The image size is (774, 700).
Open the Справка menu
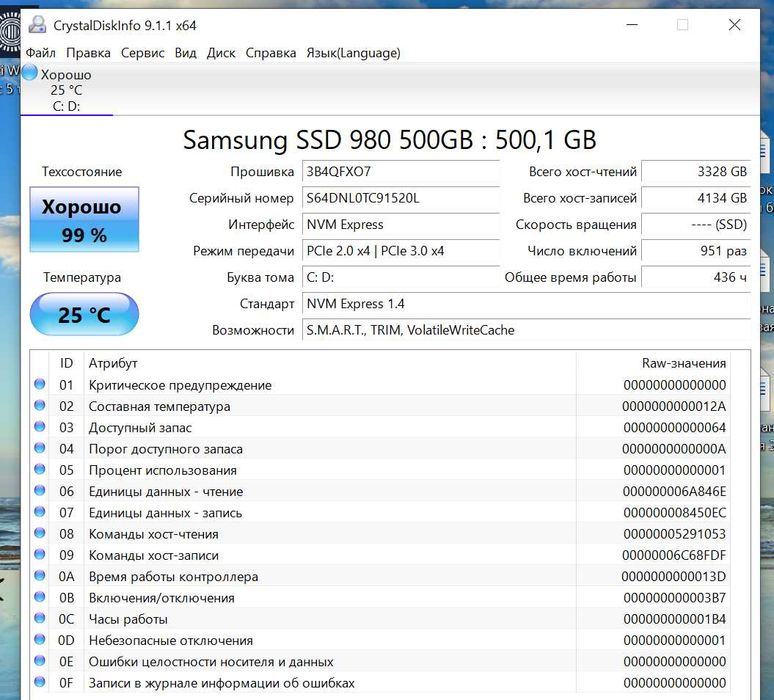[271, 53]
